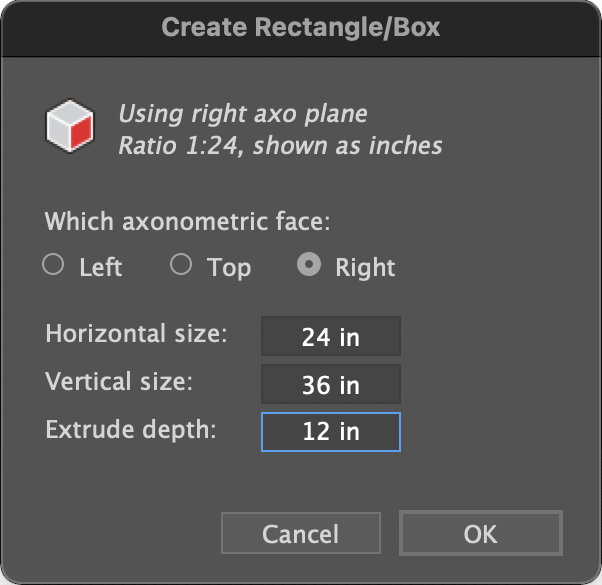Screen dimensions: 602x585
Task: Click the Horizontal size field showing 24 in
Action: click(x=331, y=336)
